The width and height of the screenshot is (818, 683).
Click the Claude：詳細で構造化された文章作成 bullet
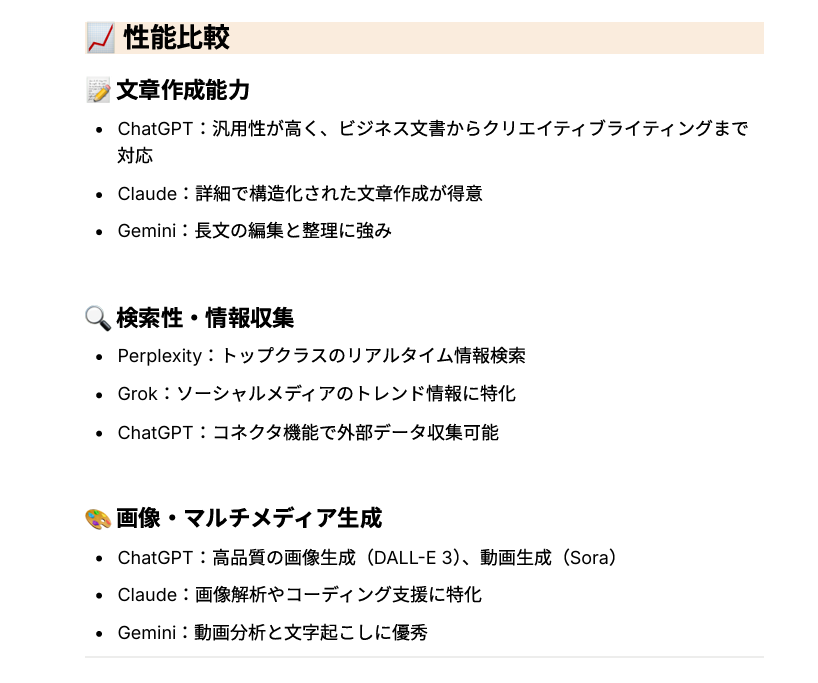[x=300, y=193]
